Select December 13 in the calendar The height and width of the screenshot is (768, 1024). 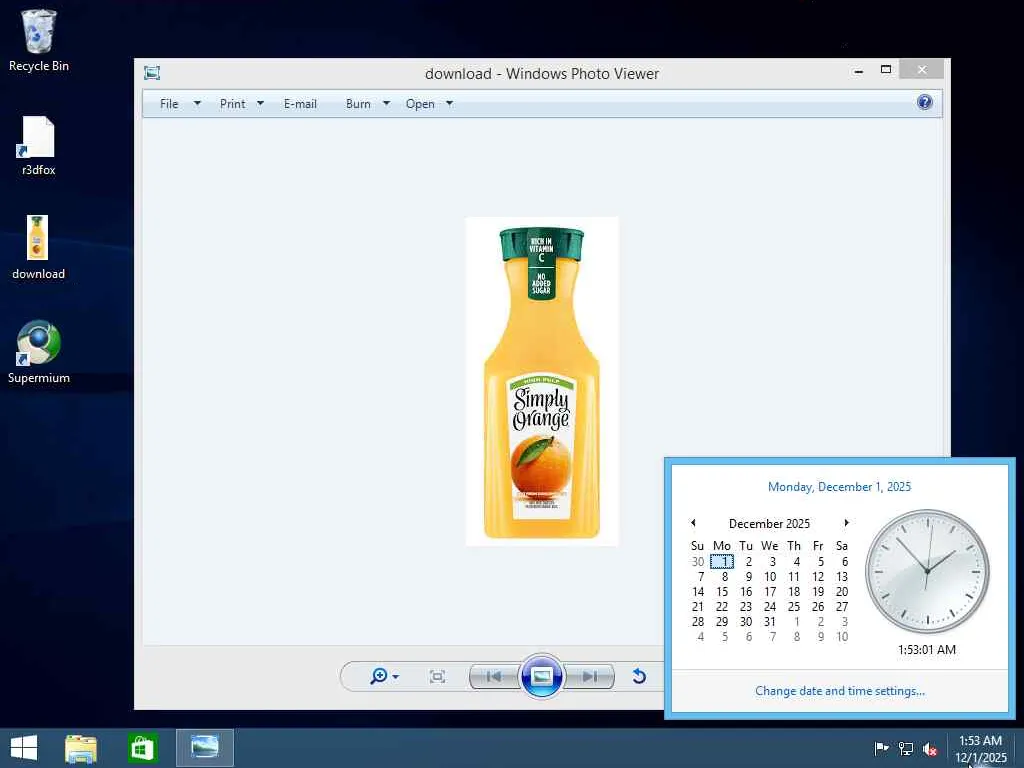point(842,577)
